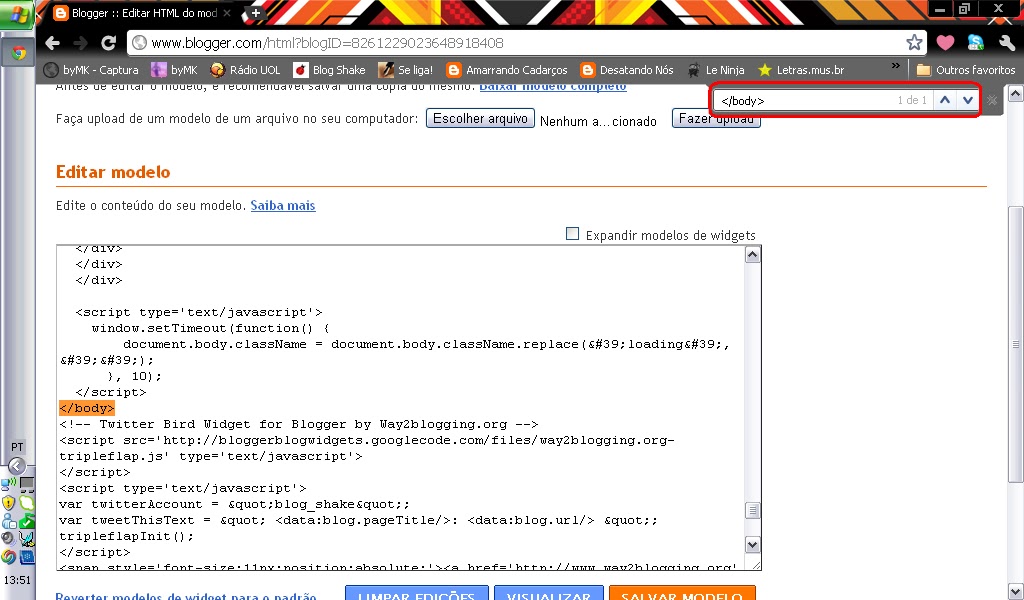1024x600 pixels.
Task: Close the find bar
Action: click(x=991, y=101)
